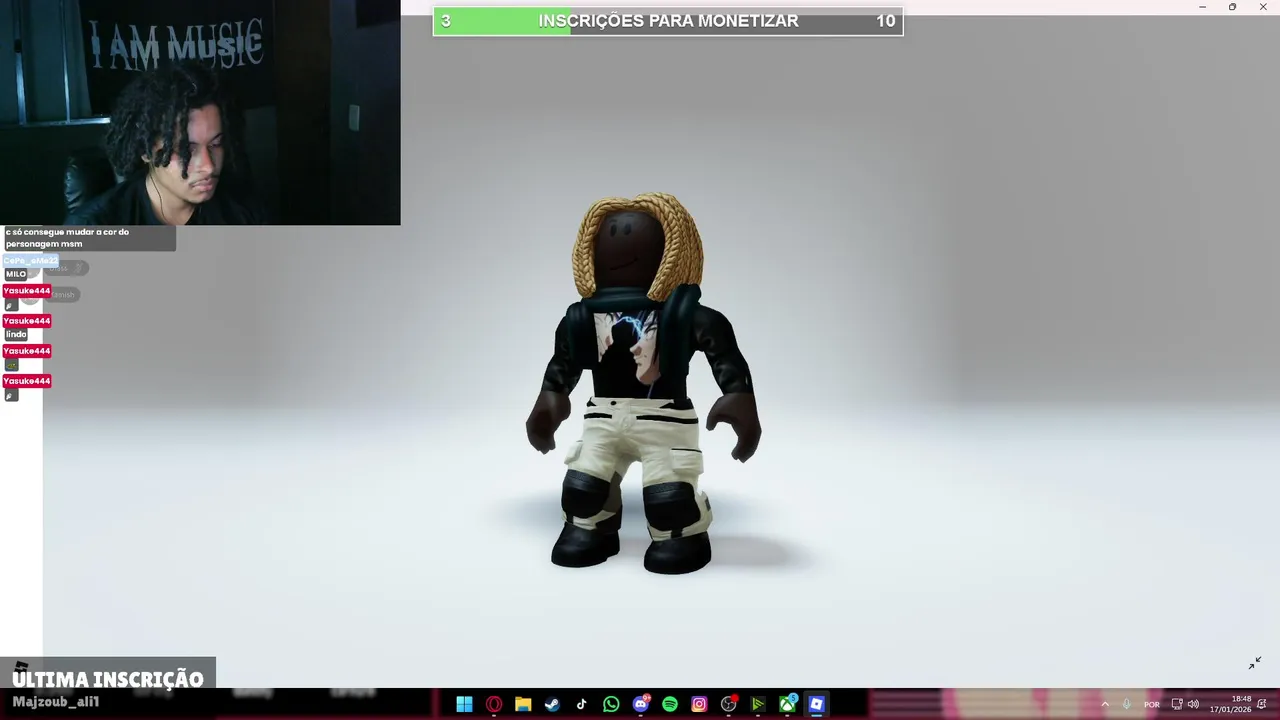Click the INSCRIÇÕES PARA MONETIZAR goal bar
Image resolution: width=1280 pixels, height=720 pixels.
click(x=668, y=21)
